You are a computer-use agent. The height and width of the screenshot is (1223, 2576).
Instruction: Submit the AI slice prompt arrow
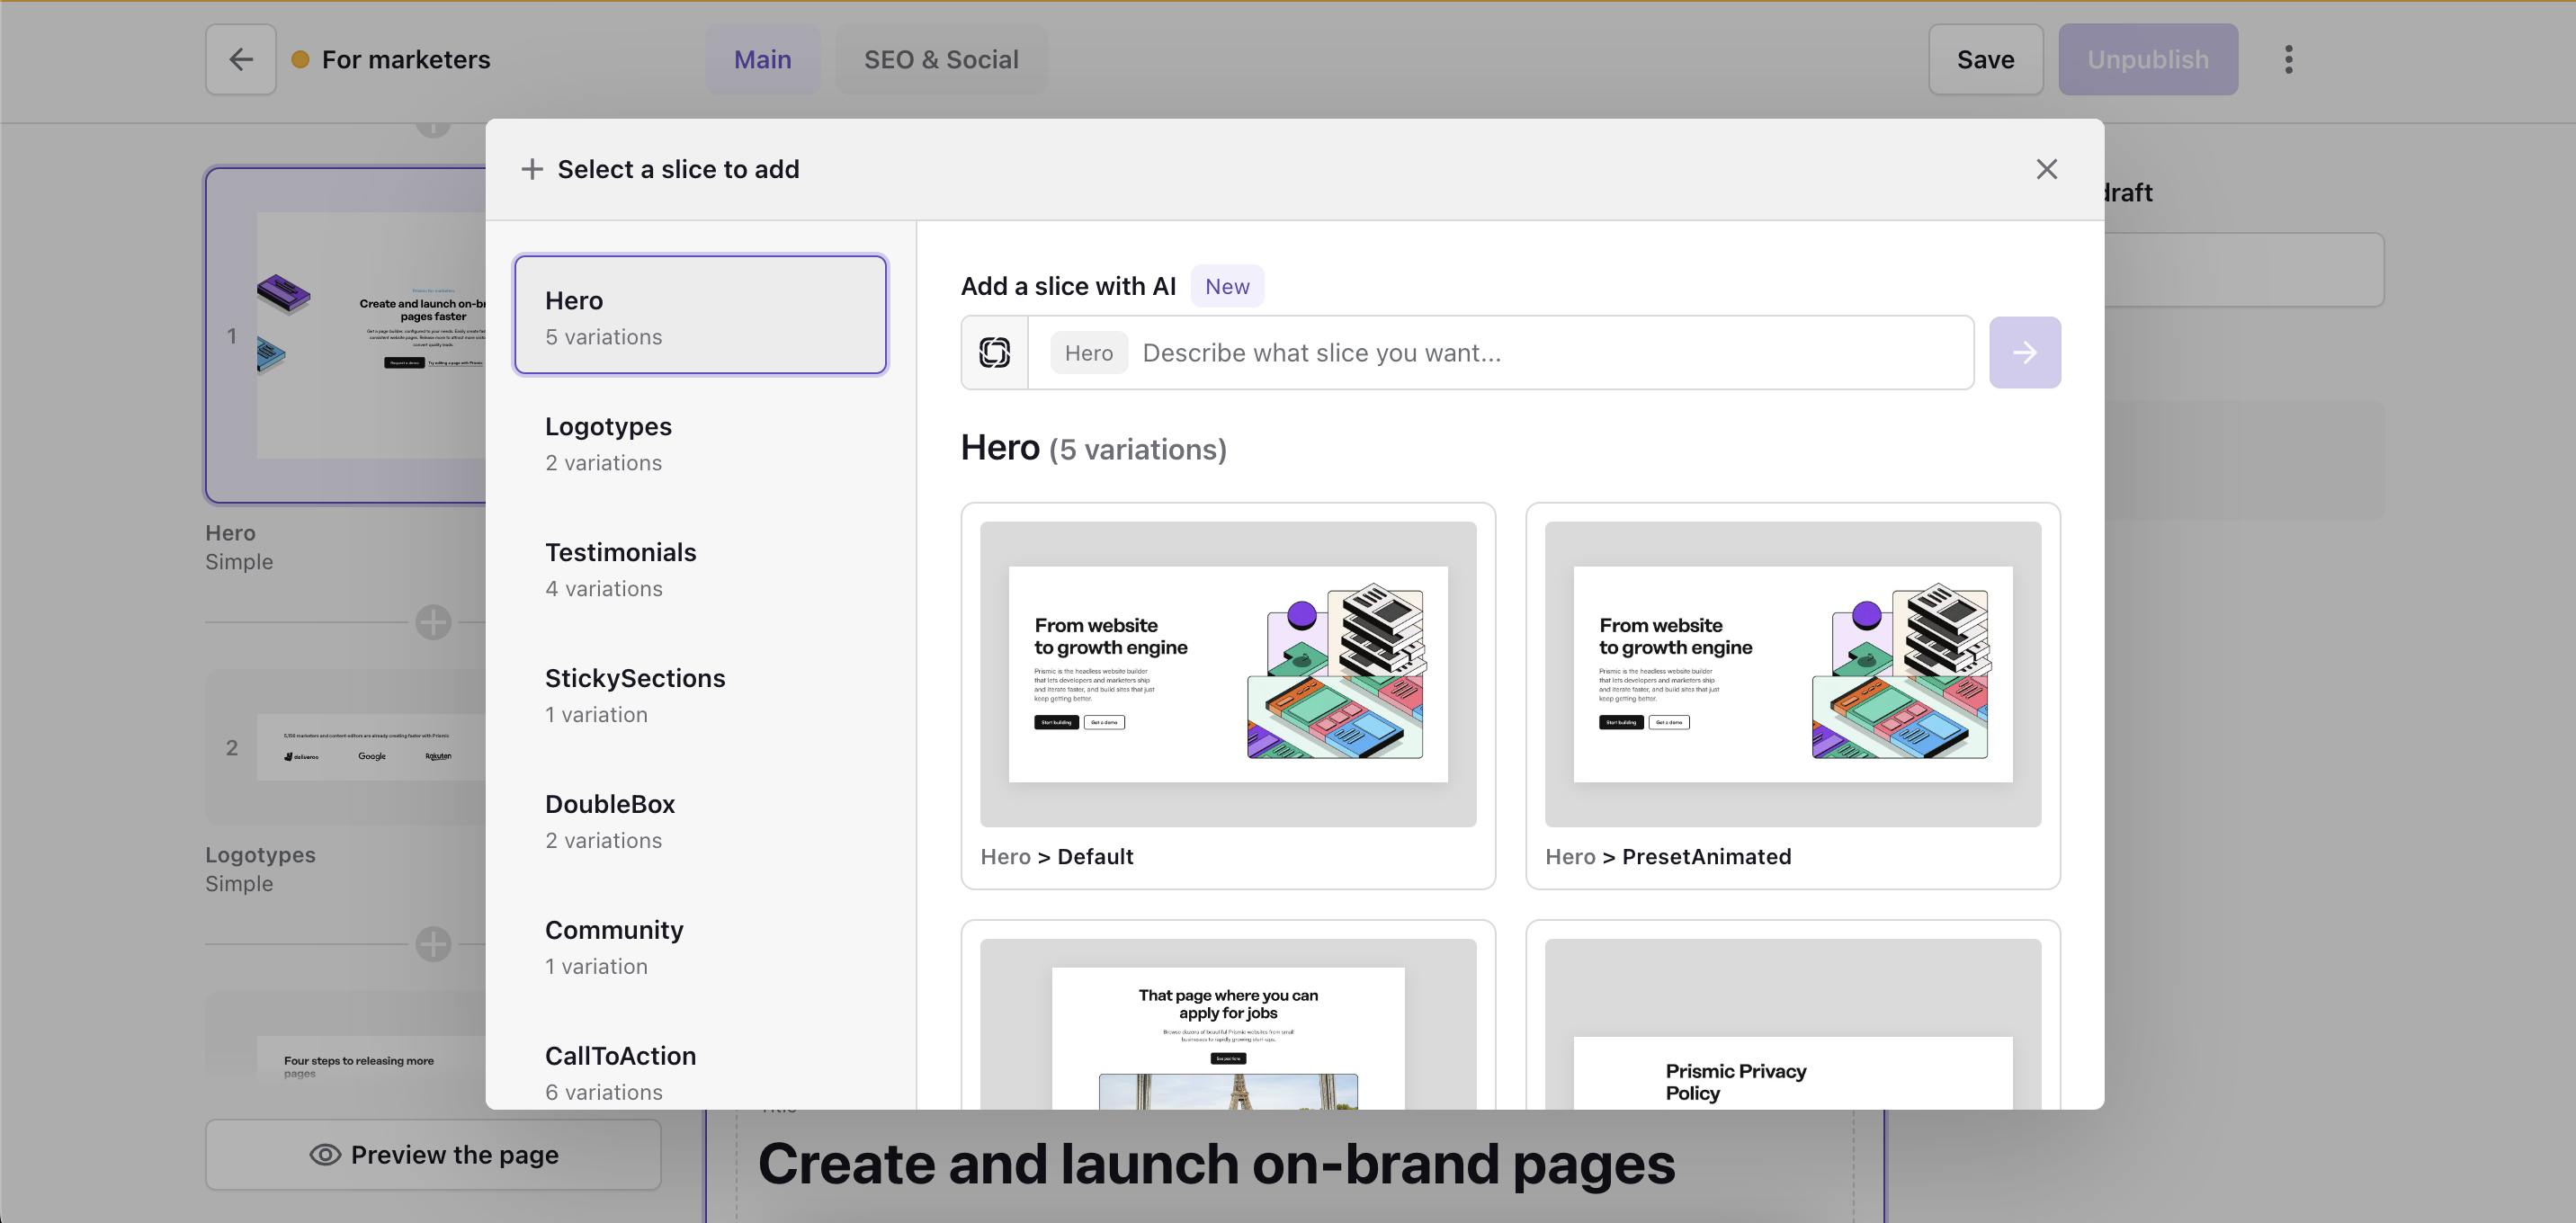2024,353
